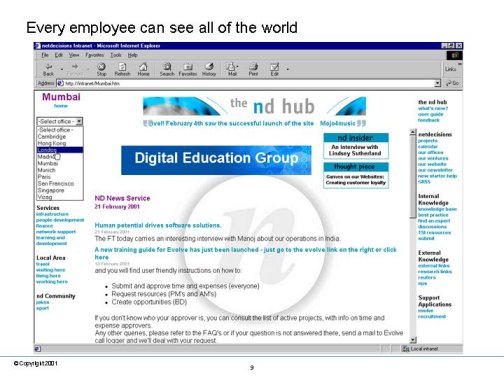This screenshot has height=378, width=504.
Task: Open the Human potential drives software solutions headline
Action: point(158,225)
